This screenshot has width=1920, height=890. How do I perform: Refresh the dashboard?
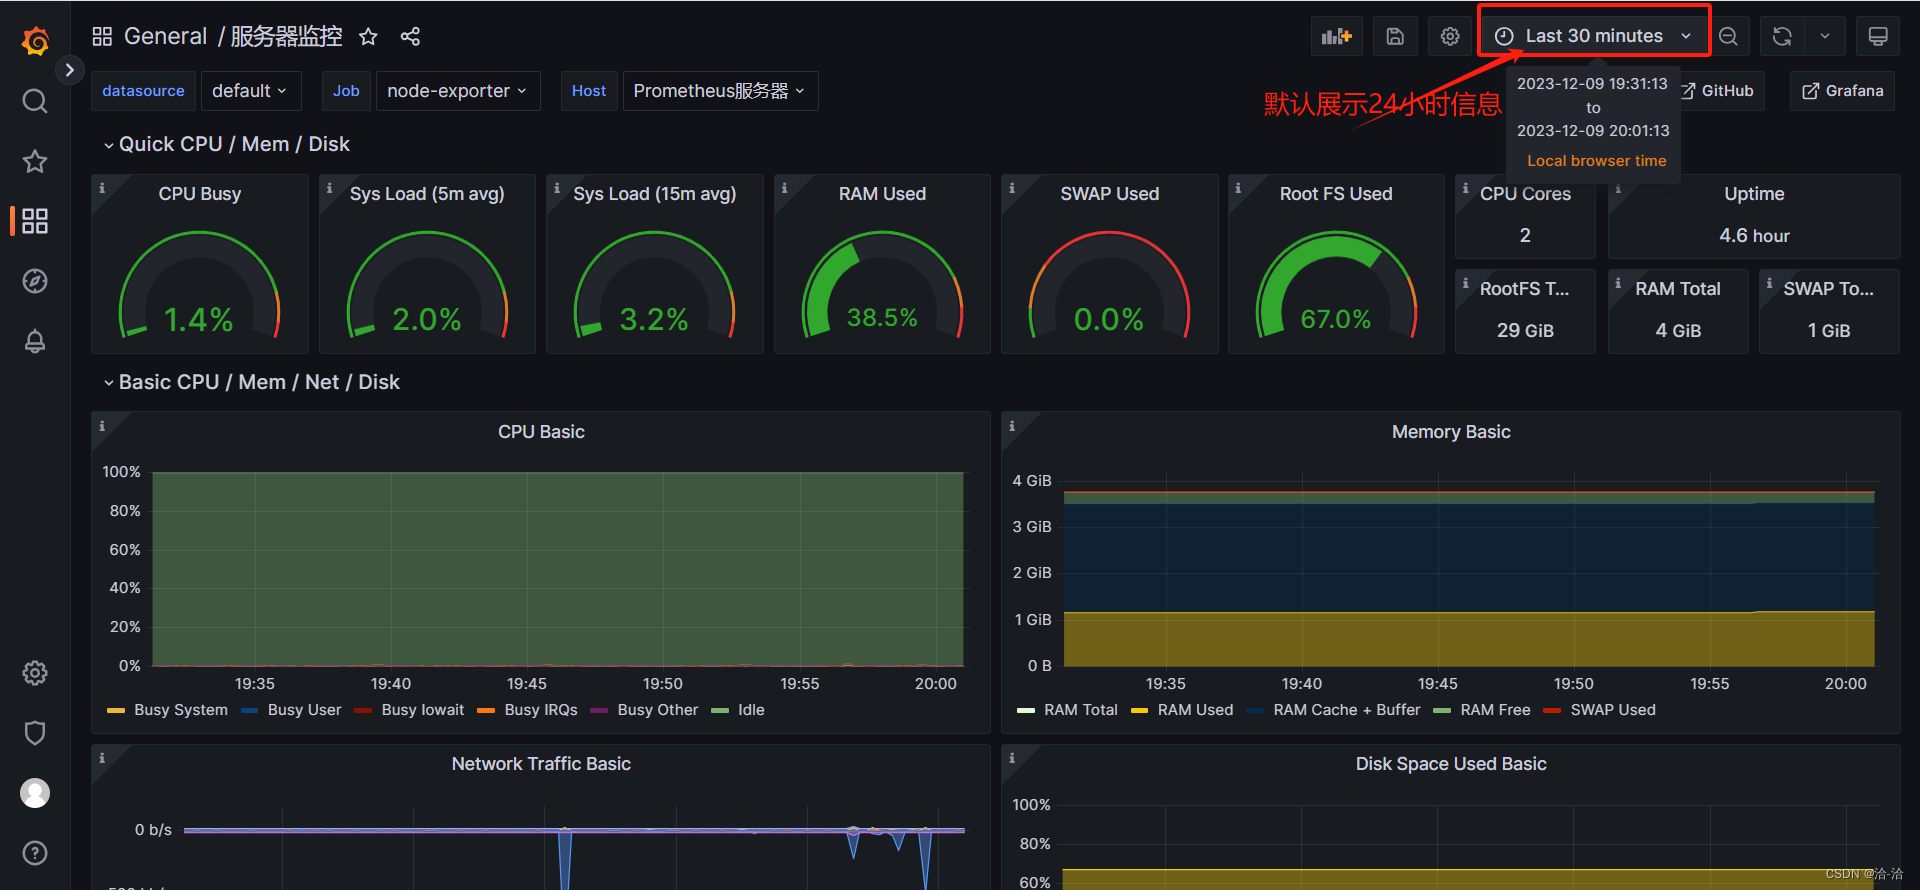(x=1782, y=37)
